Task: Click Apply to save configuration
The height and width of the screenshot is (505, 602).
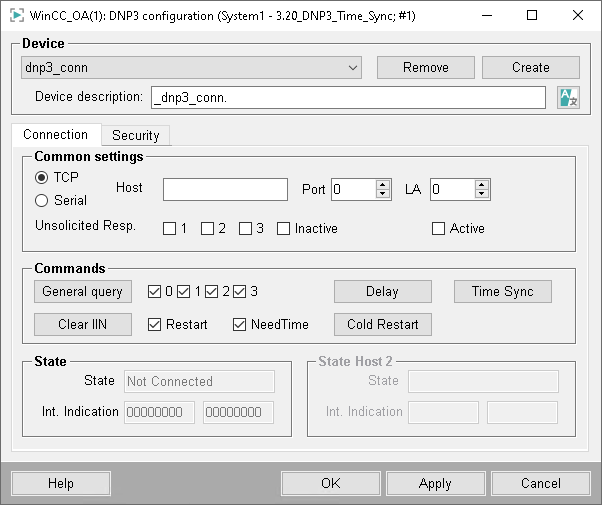Action: (435, 483)
